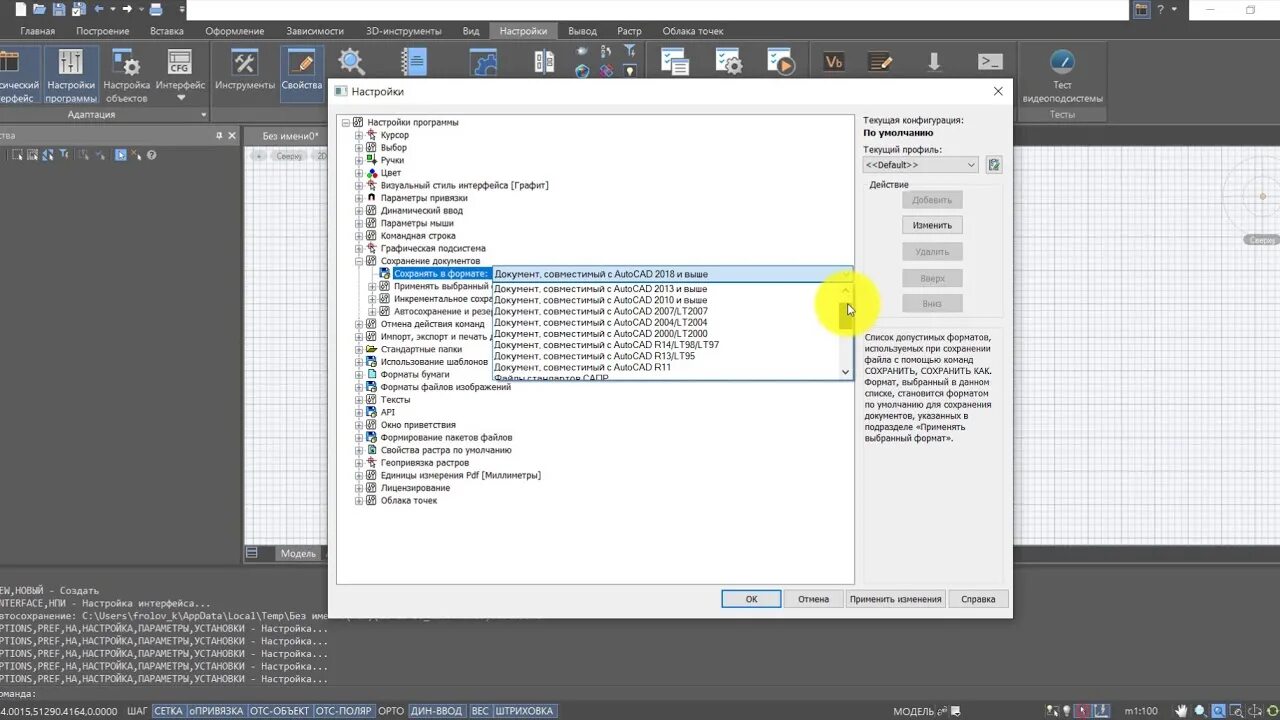This screenshot has width=1280, height=720.
Task: Click the Open file quick access icon
Action: click(38, 9)
